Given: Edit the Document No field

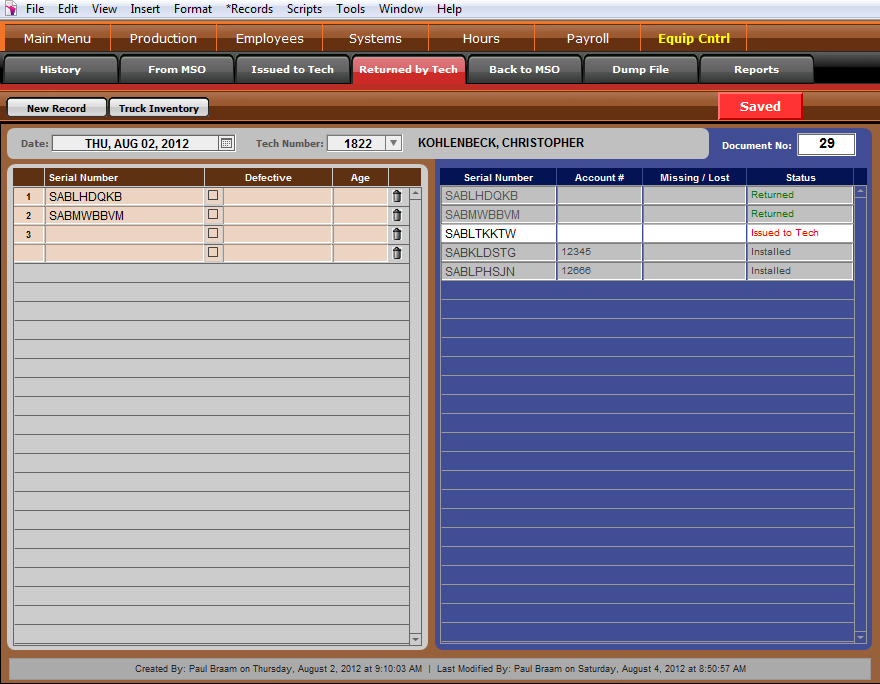Looking at the screenshot, I should click(x=826, y=144).
